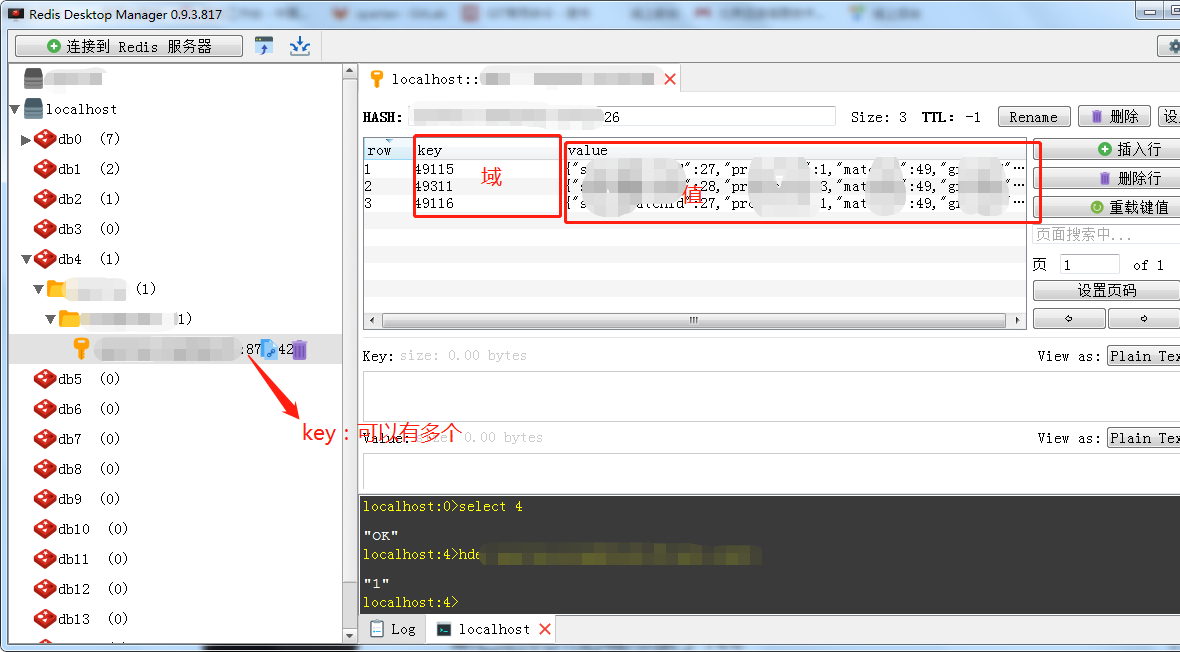Select db5 database icon
The image size is (1180, 652).
point(45,379)
